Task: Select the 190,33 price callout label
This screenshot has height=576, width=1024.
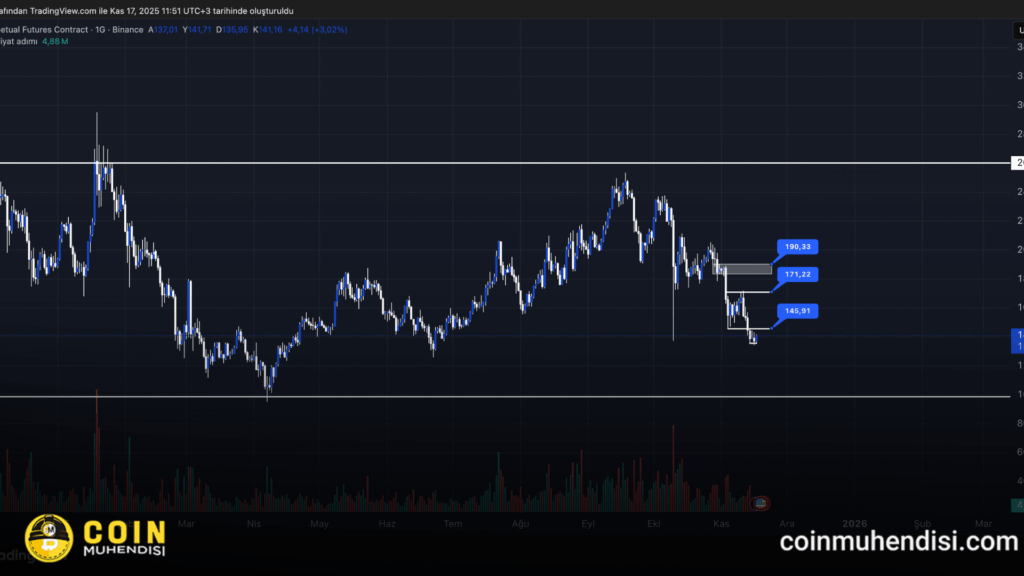Action: tap(797, 246)
